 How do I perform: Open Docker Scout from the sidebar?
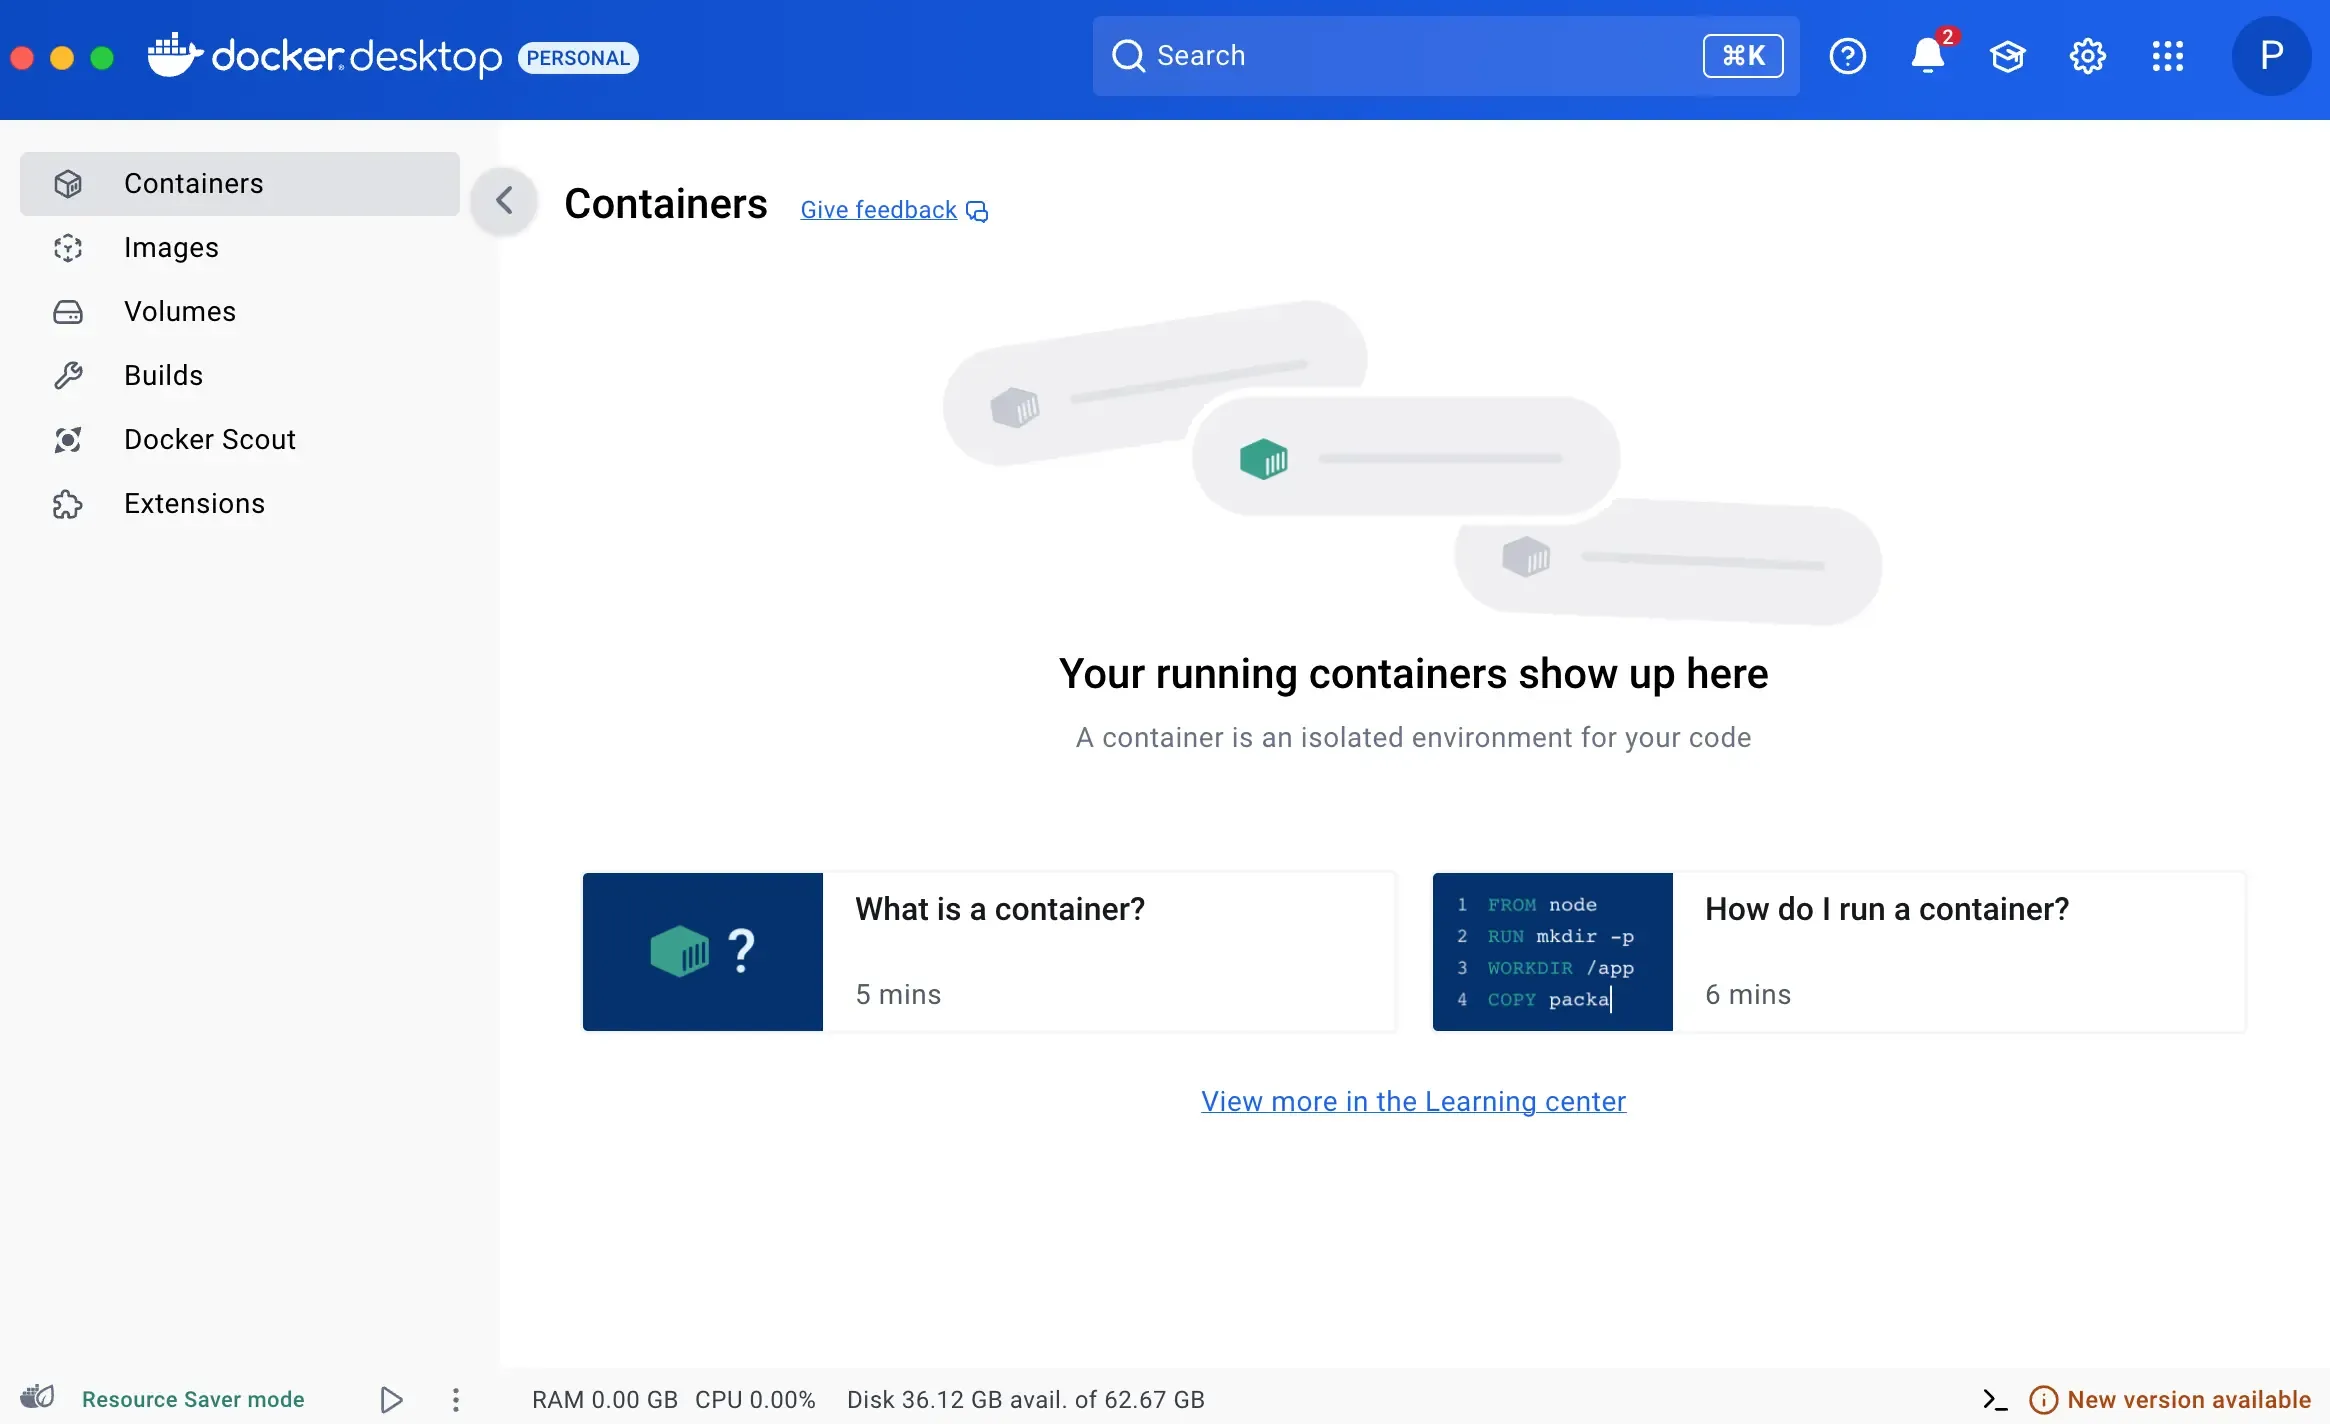point(210,439)
